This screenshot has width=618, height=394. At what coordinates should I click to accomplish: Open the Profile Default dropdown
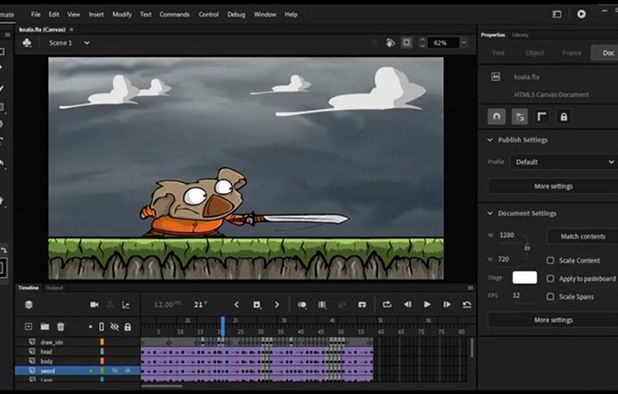pos(564,162)
